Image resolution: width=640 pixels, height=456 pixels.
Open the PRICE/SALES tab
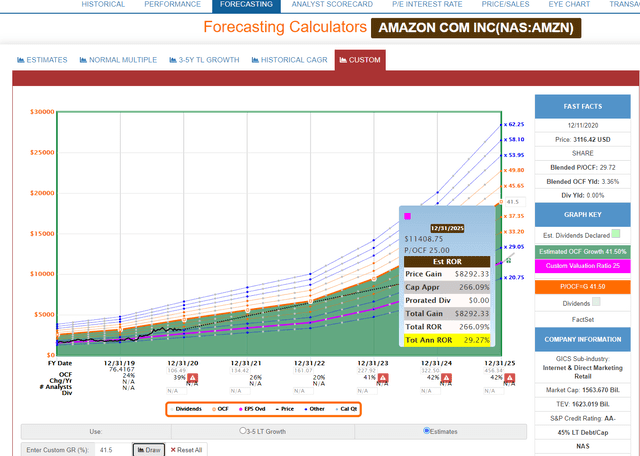click(505, 4)
